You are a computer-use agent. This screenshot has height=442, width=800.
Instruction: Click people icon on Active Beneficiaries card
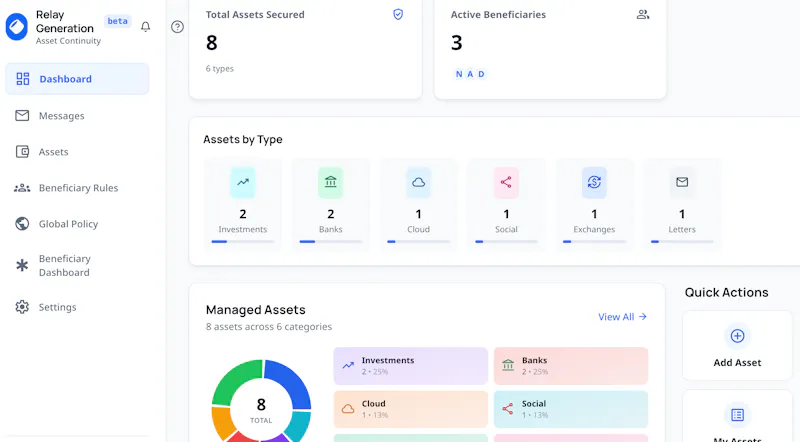click(x=643, y=14)
